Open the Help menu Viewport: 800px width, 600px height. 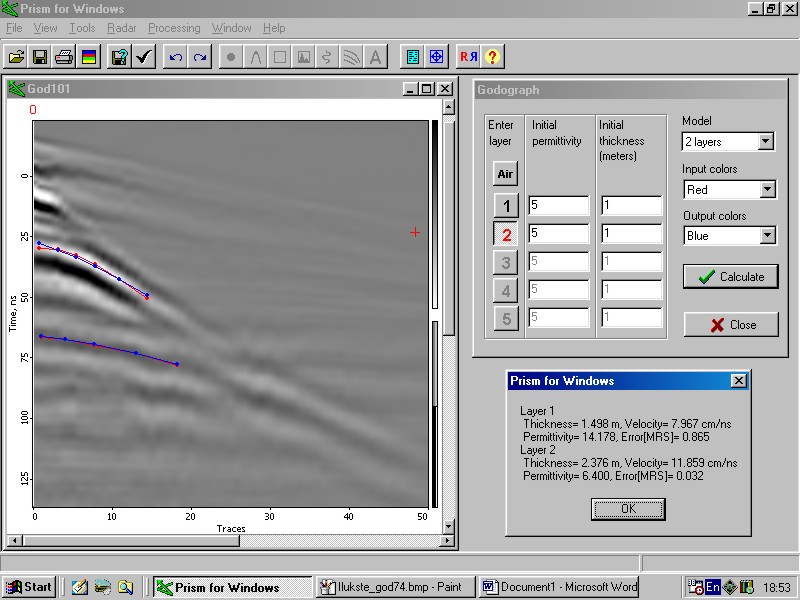point(274,28)
